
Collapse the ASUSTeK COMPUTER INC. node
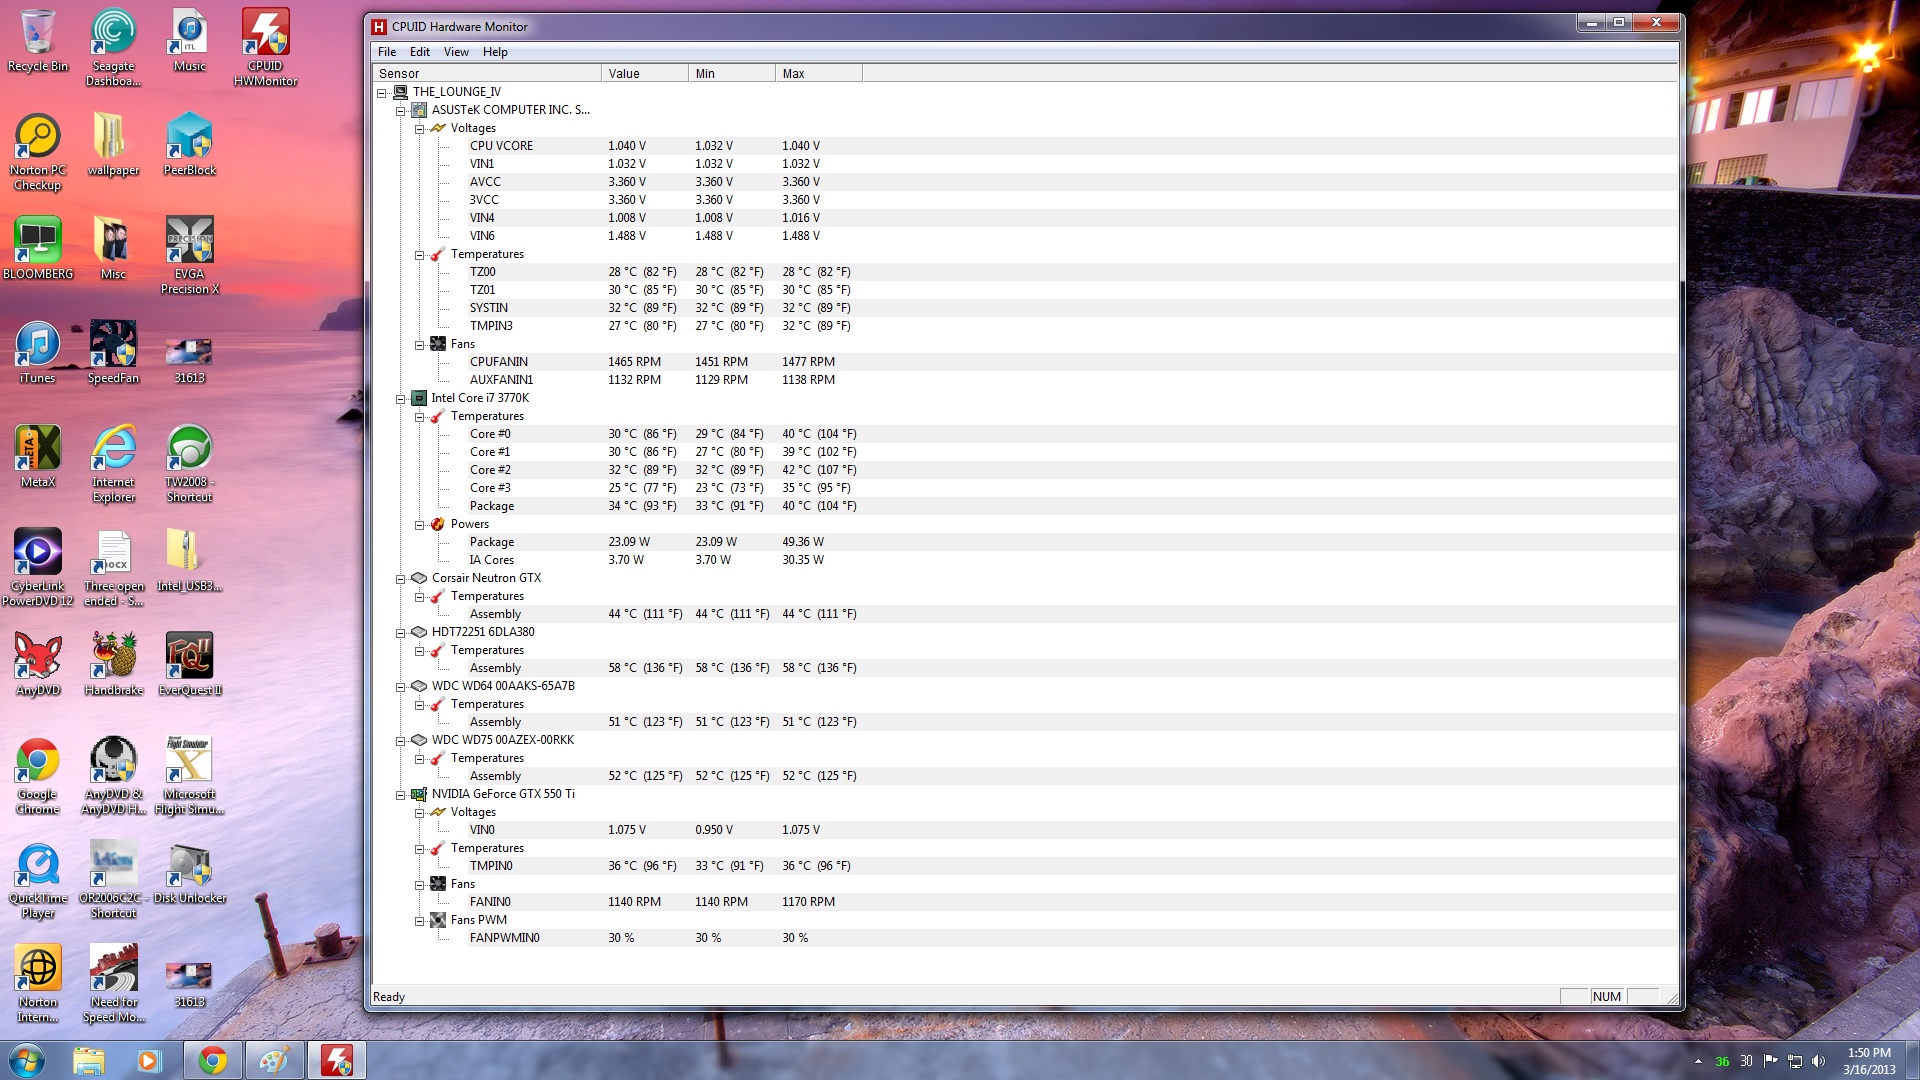click(401, 111)
